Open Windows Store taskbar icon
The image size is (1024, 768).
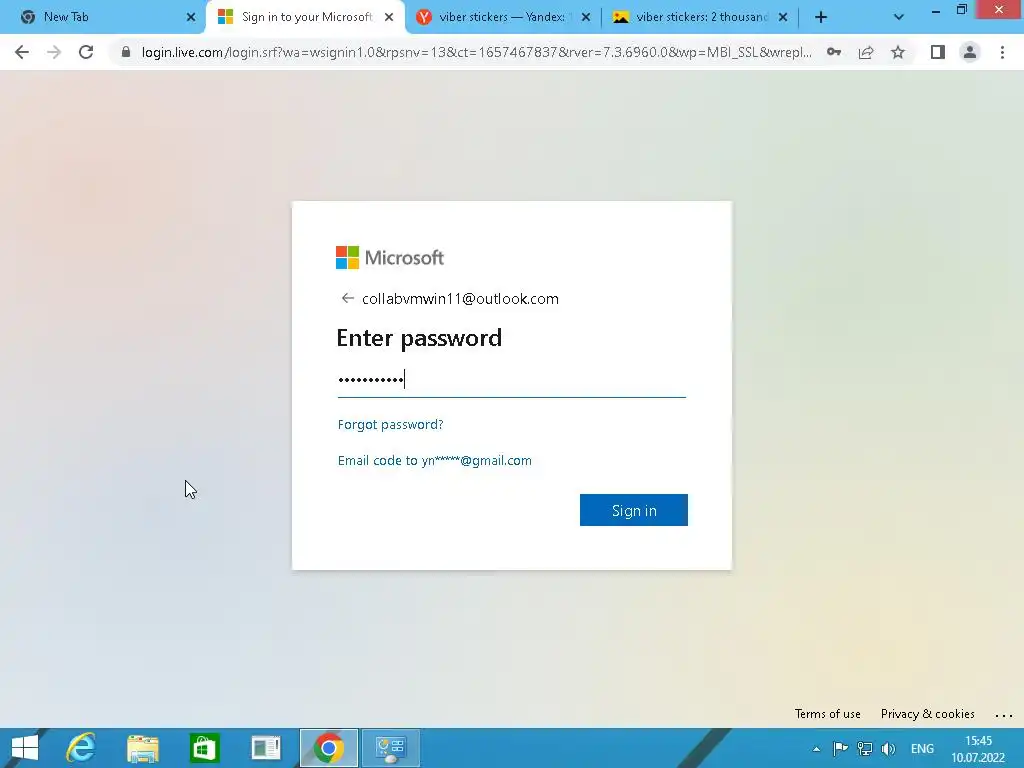click(x=204, y=748)
